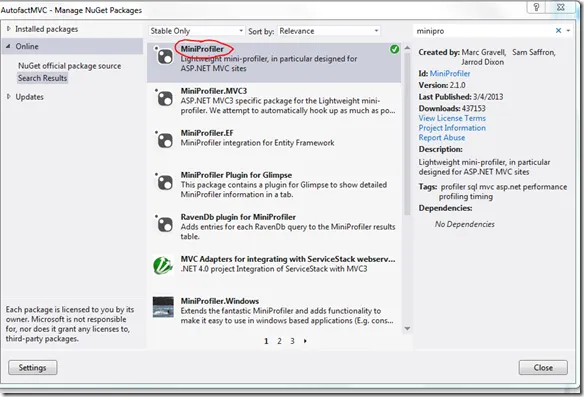584x397 pixels.
Task: Click the green installed checkmark icon
Action: [394, 49]
